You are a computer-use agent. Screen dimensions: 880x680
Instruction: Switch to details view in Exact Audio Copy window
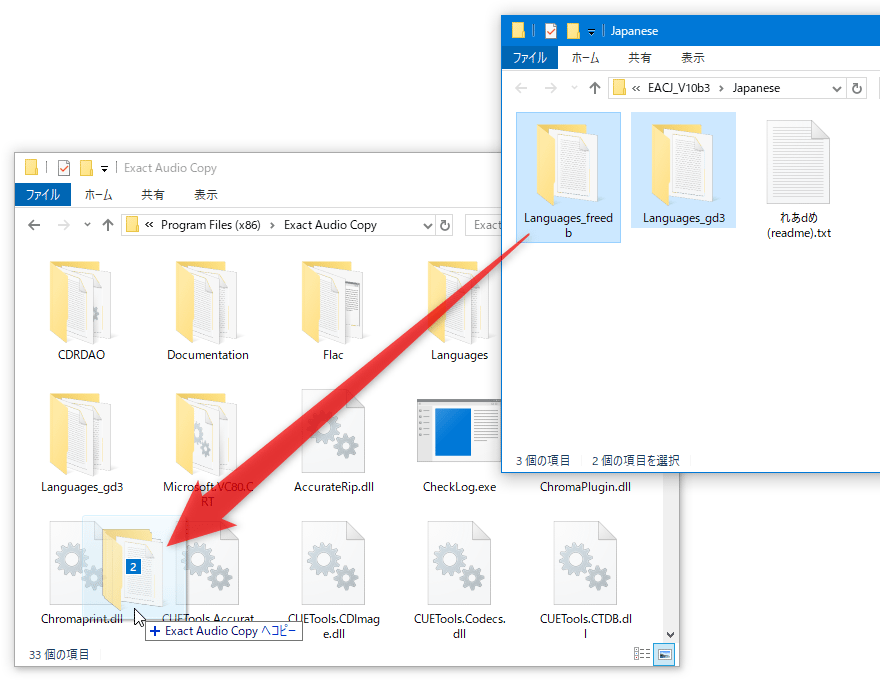642,654
